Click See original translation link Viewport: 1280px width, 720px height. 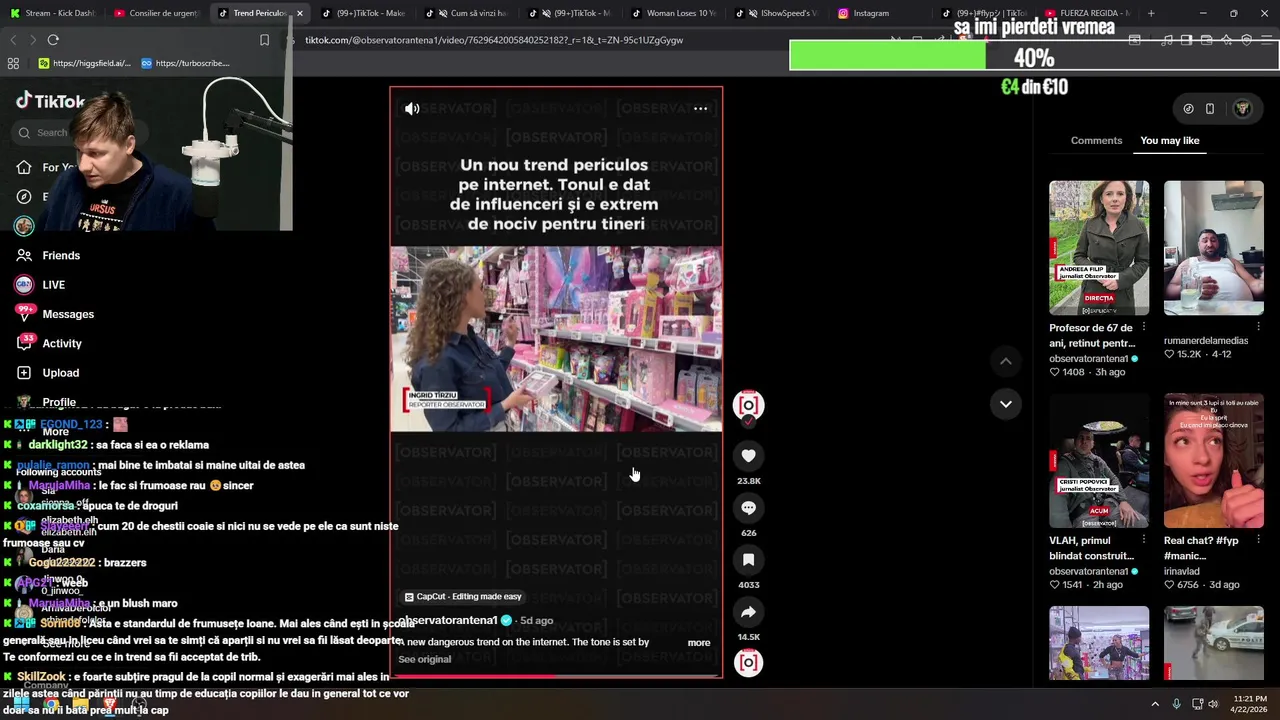[x=424, y=659]
